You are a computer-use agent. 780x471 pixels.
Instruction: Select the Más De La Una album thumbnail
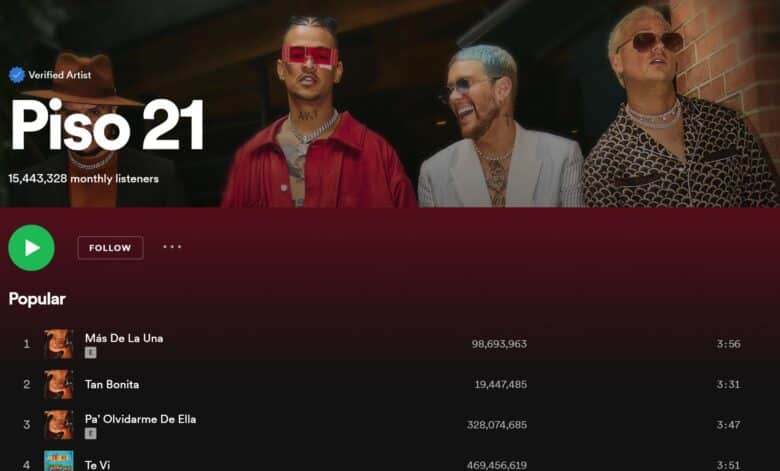(59, 344)
